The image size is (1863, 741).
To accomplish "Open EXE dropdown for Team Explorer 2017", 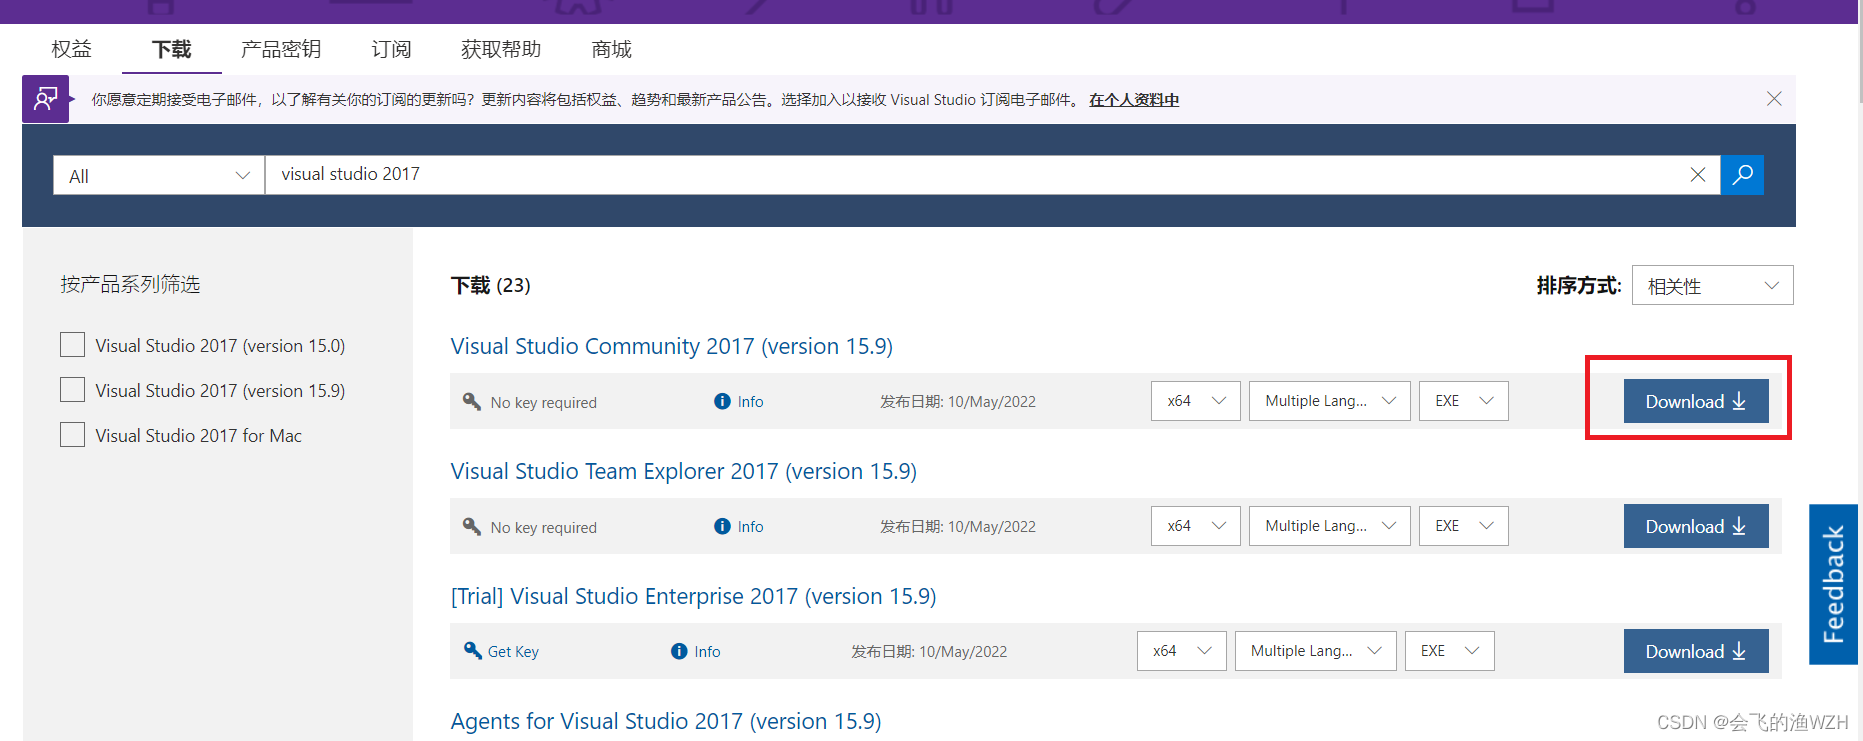I will (x=1463, y=526).
